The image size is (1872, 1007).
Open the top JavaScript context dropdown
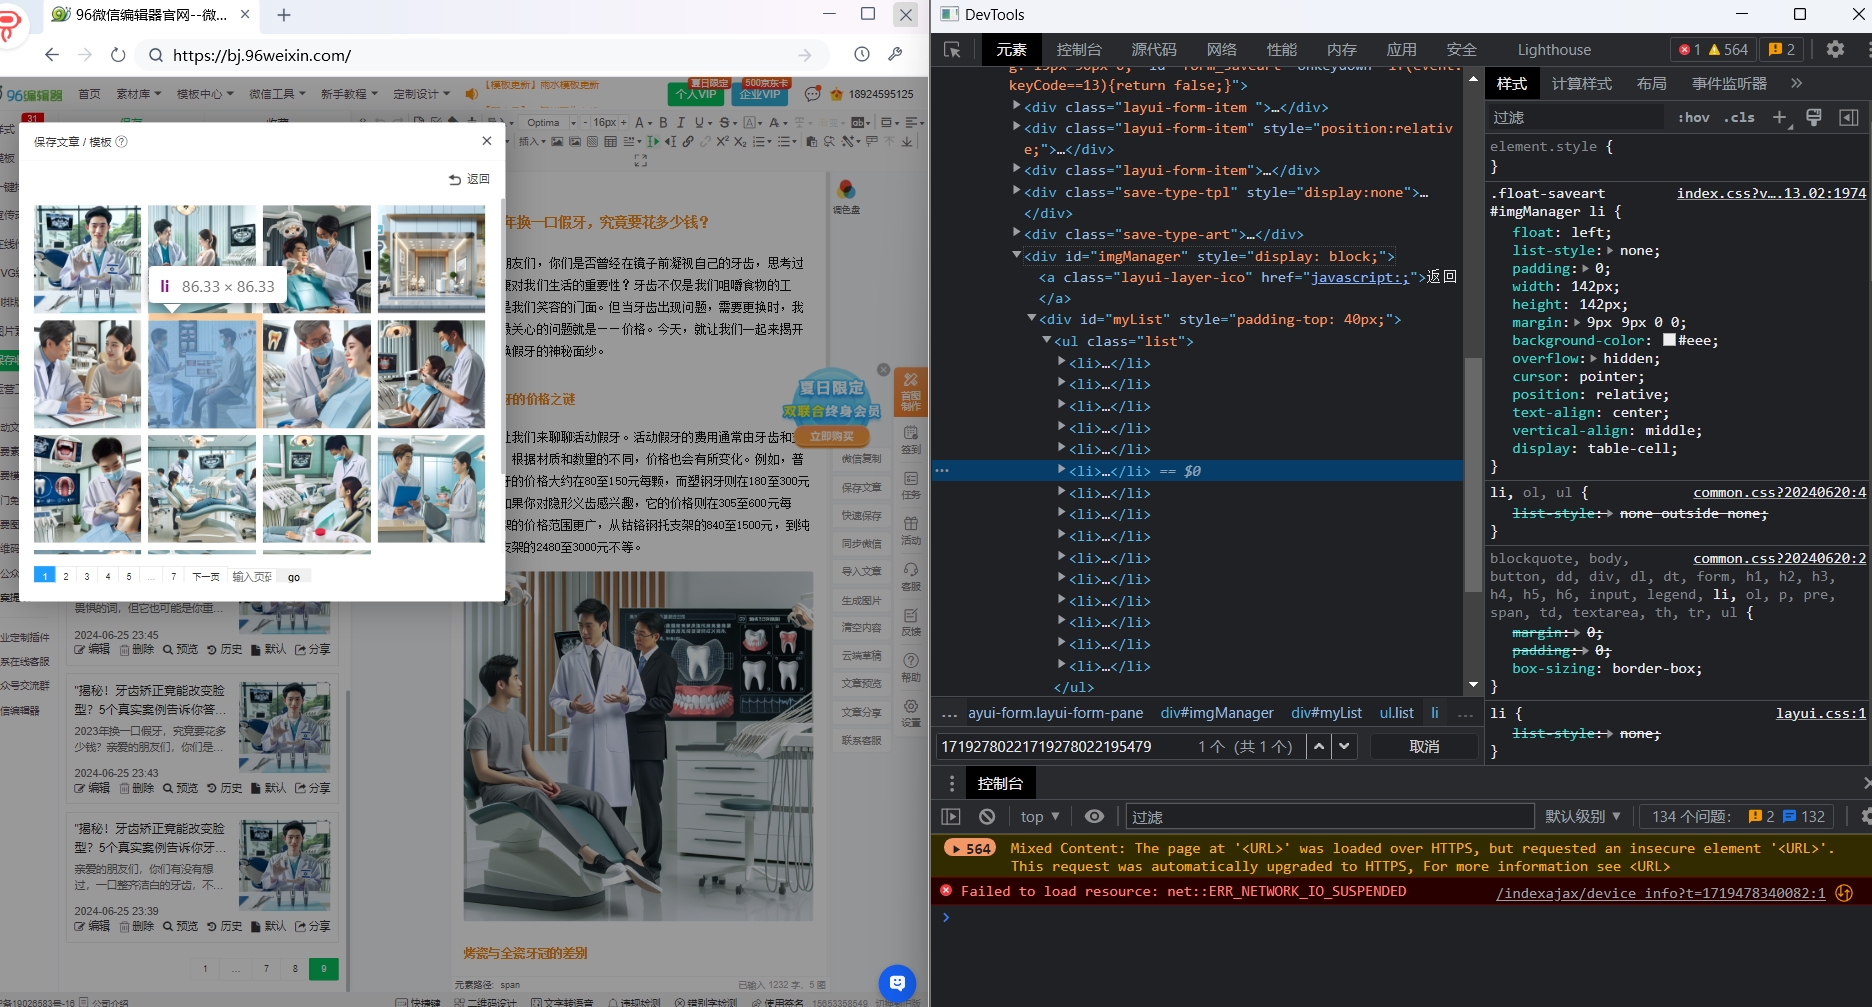point(1040,817)
